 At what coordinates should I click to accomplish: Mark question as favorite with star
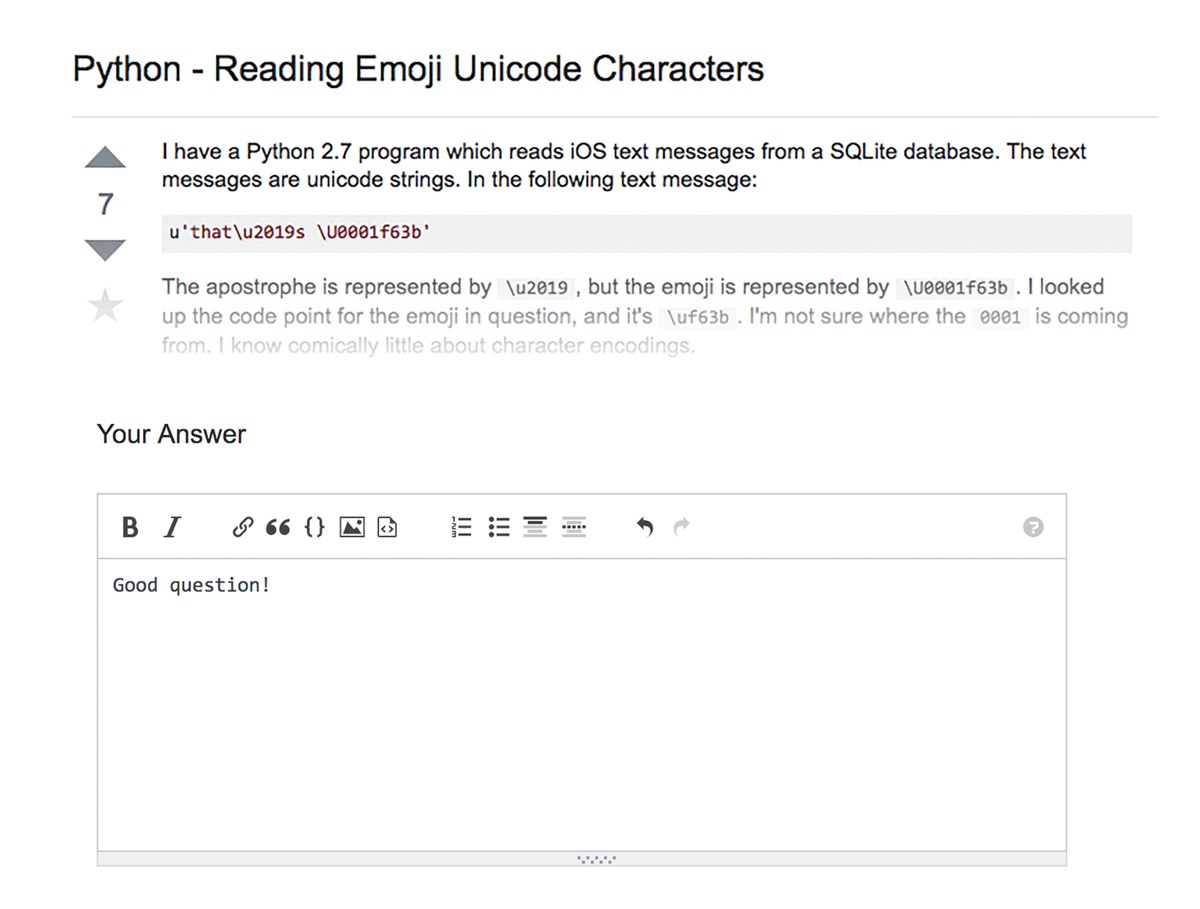point(105,306)
